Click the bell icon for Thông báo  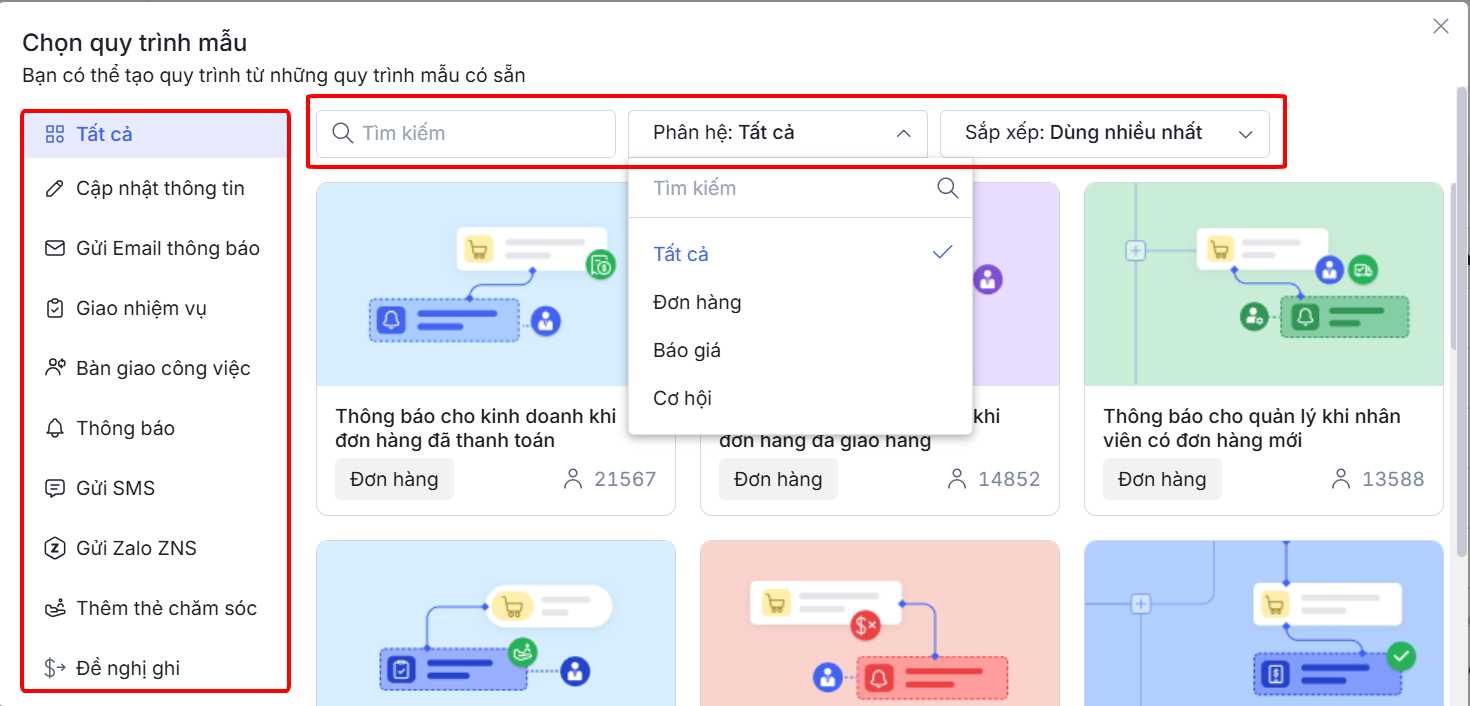[55, 429]
